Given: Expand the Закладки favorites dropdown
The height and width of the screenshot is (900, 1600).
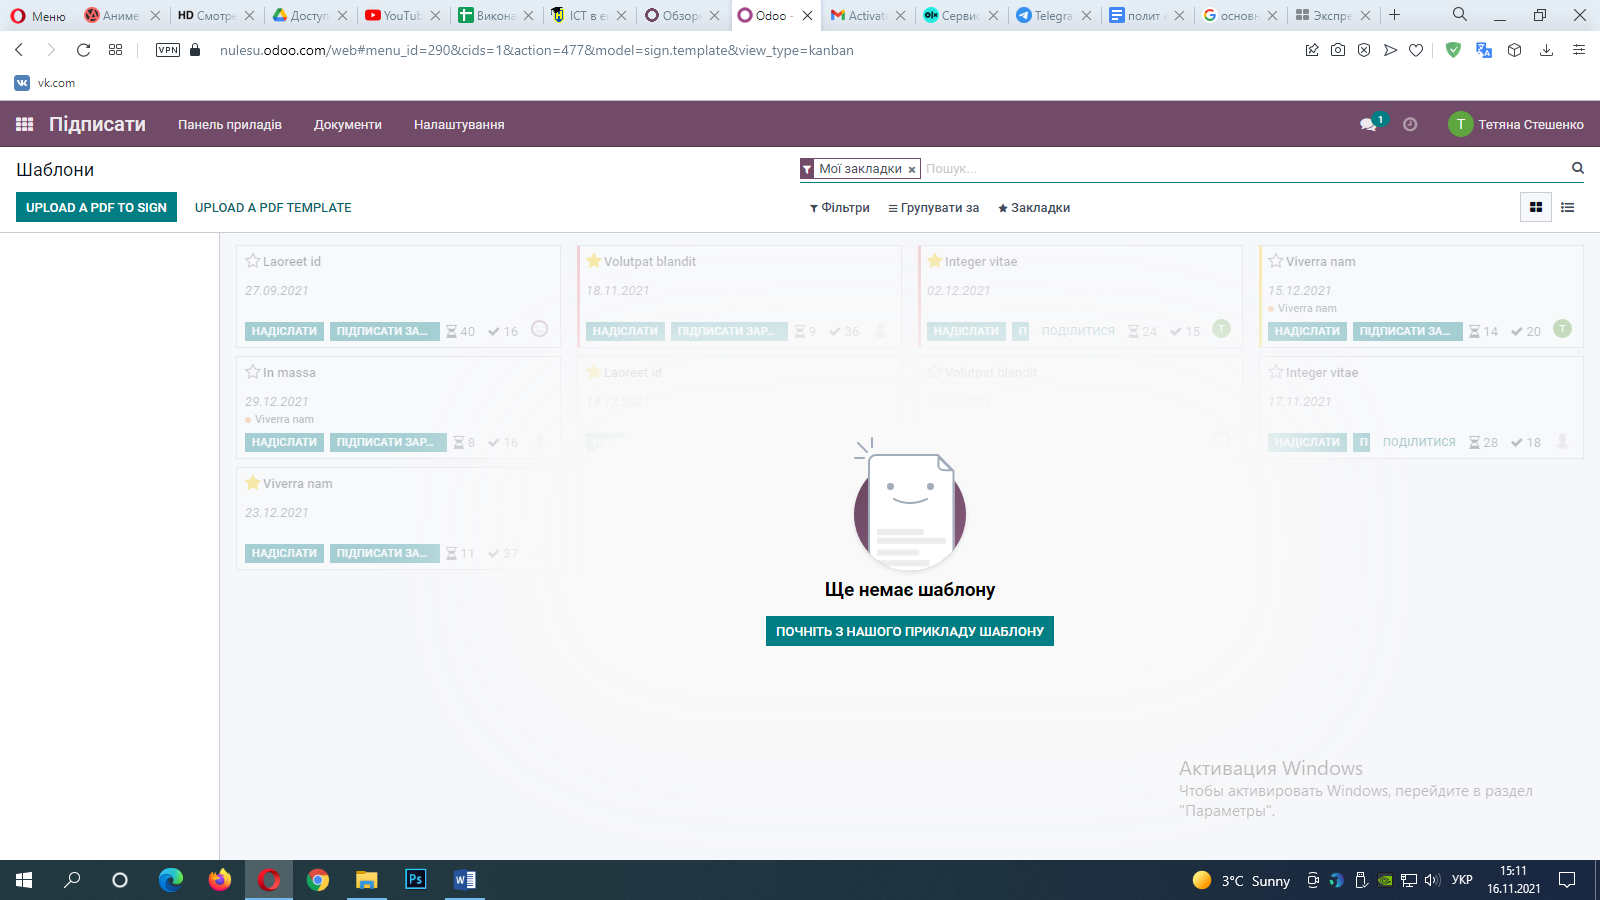Looking at the screenshot, I should [x=1034, y=208].
